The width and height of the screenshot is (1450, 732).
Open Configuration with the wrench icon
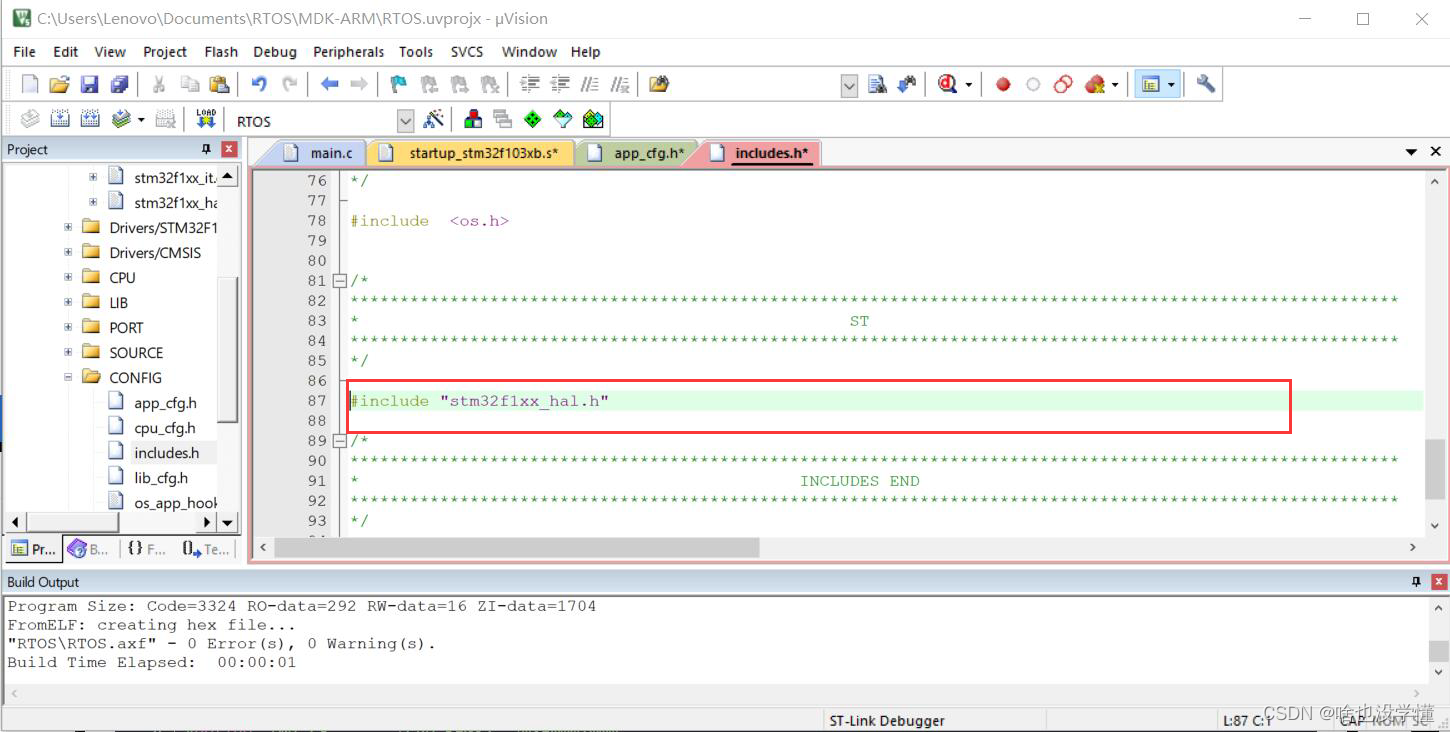pyautogui.click(x=1205, y=84)
